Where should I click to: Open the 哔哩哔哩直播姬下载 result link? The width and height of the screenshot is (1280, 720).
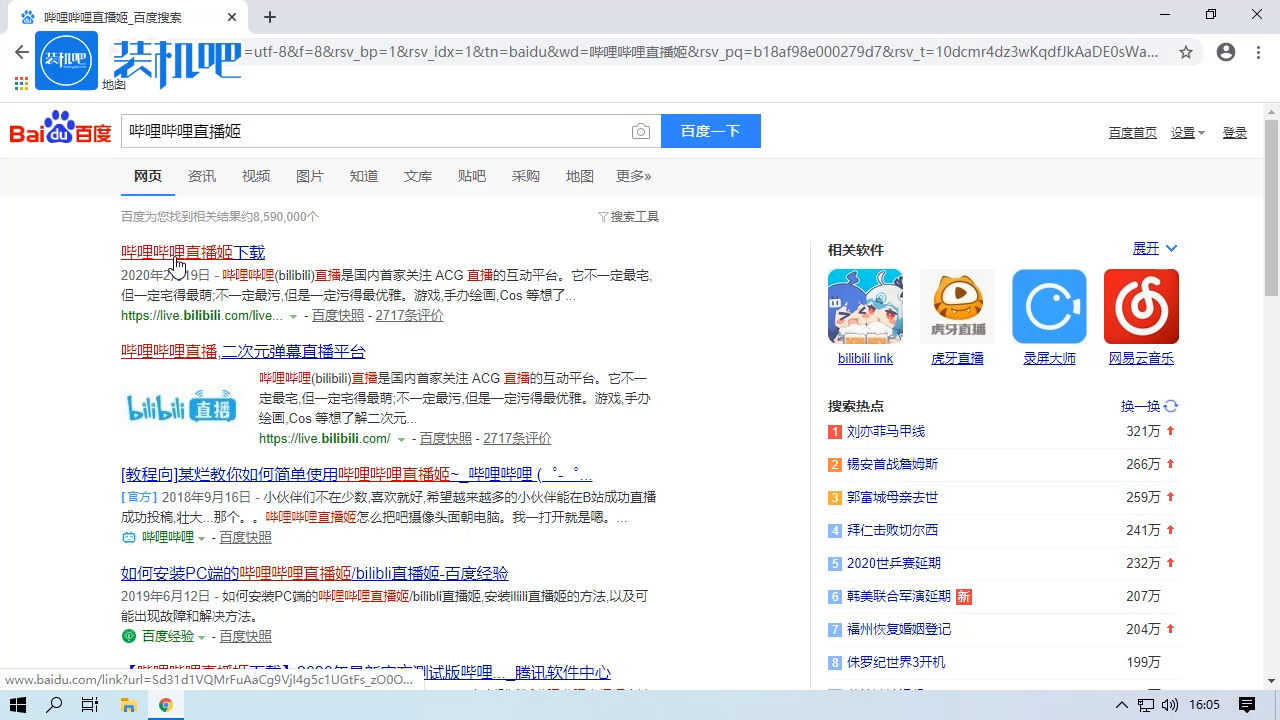coord(192,252)
